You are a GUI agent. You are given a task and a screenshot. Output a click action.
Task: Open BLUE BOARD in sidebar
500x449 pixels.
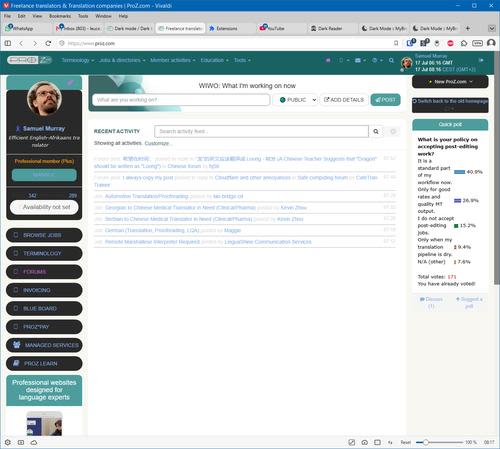[44, 308]
